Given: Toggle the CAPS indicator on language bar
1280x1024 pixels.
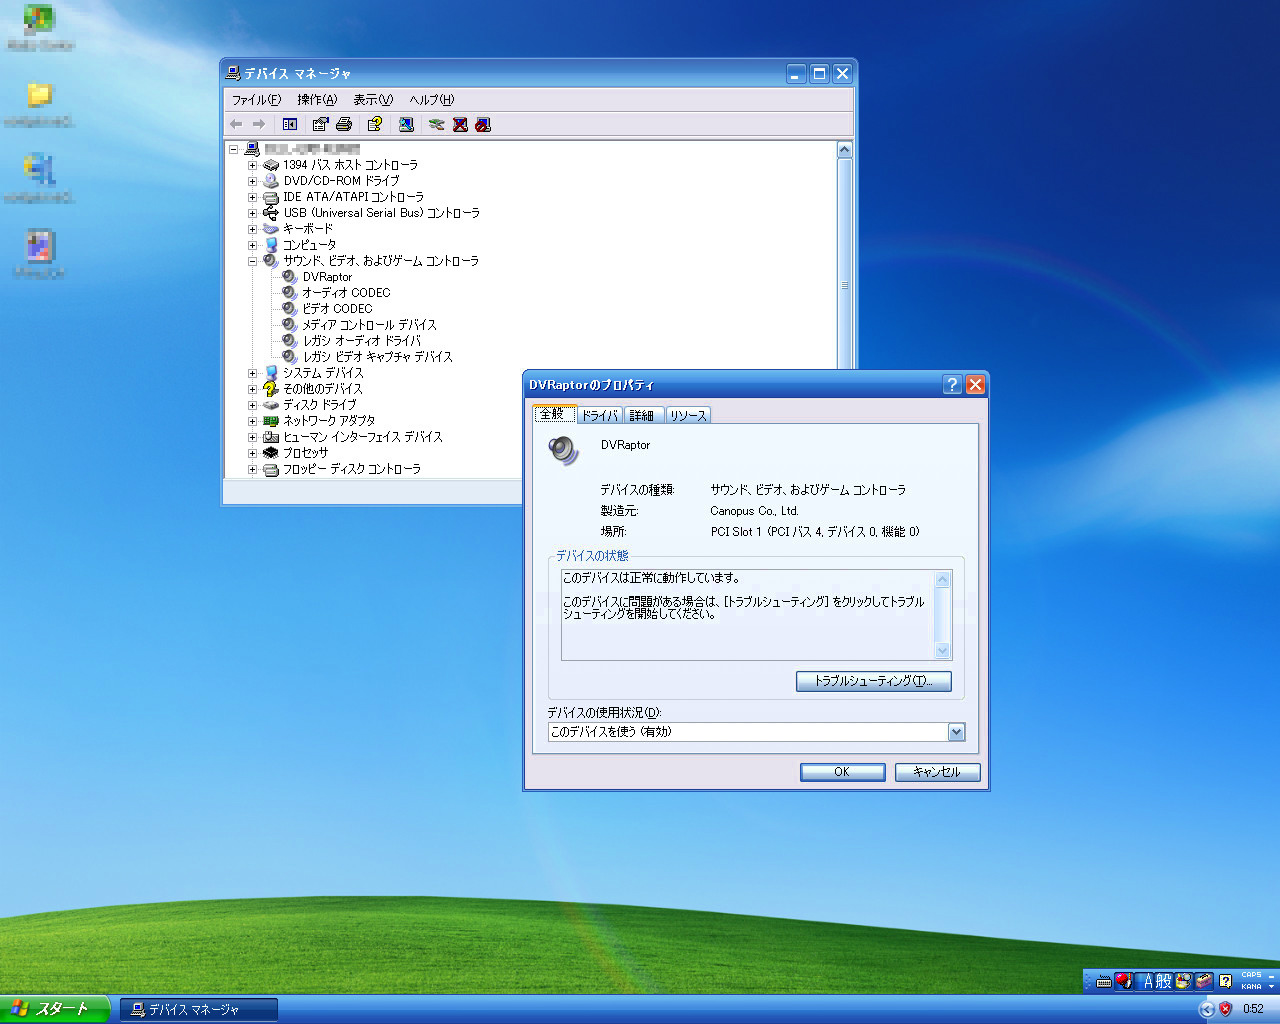Looking at the screenshot, I should coord(1251,975).
